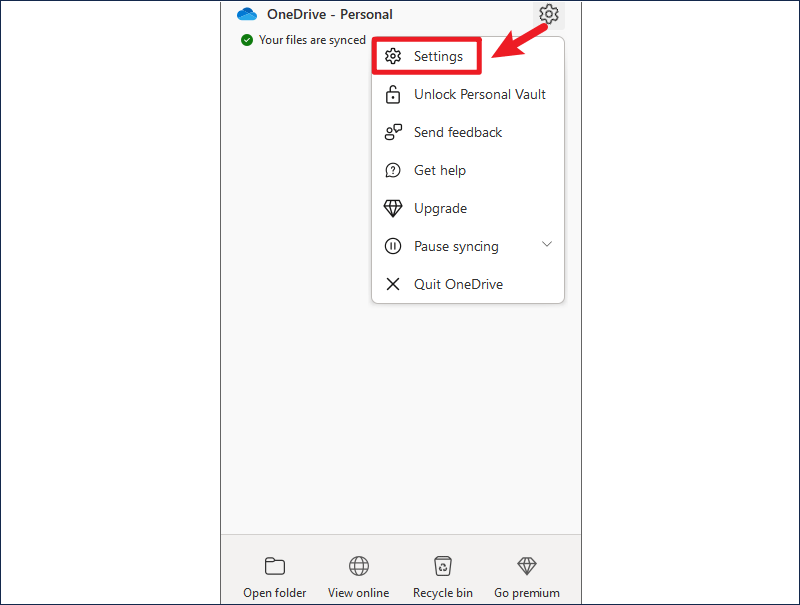Click the View online globe icon

coord(359,566)
